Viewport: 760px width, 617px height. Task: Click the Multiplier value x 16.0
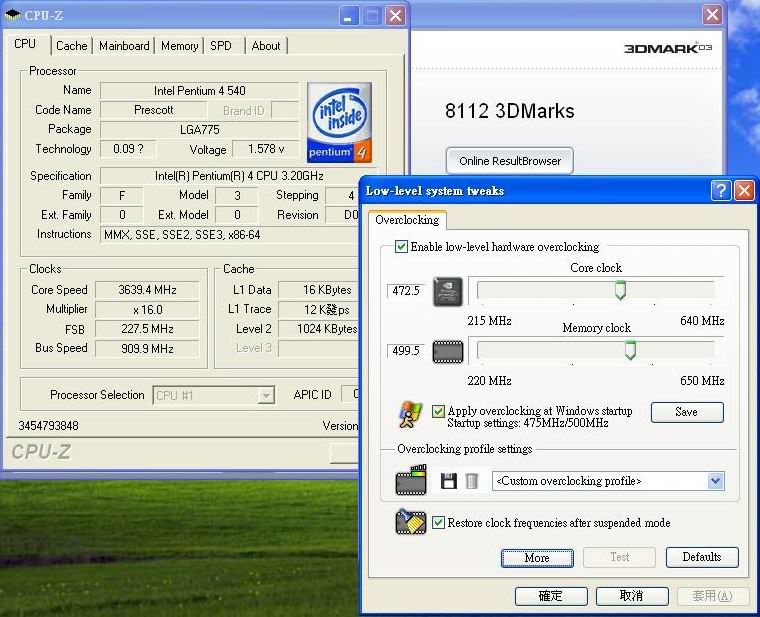pyautogui.click(x=147, y=310)
